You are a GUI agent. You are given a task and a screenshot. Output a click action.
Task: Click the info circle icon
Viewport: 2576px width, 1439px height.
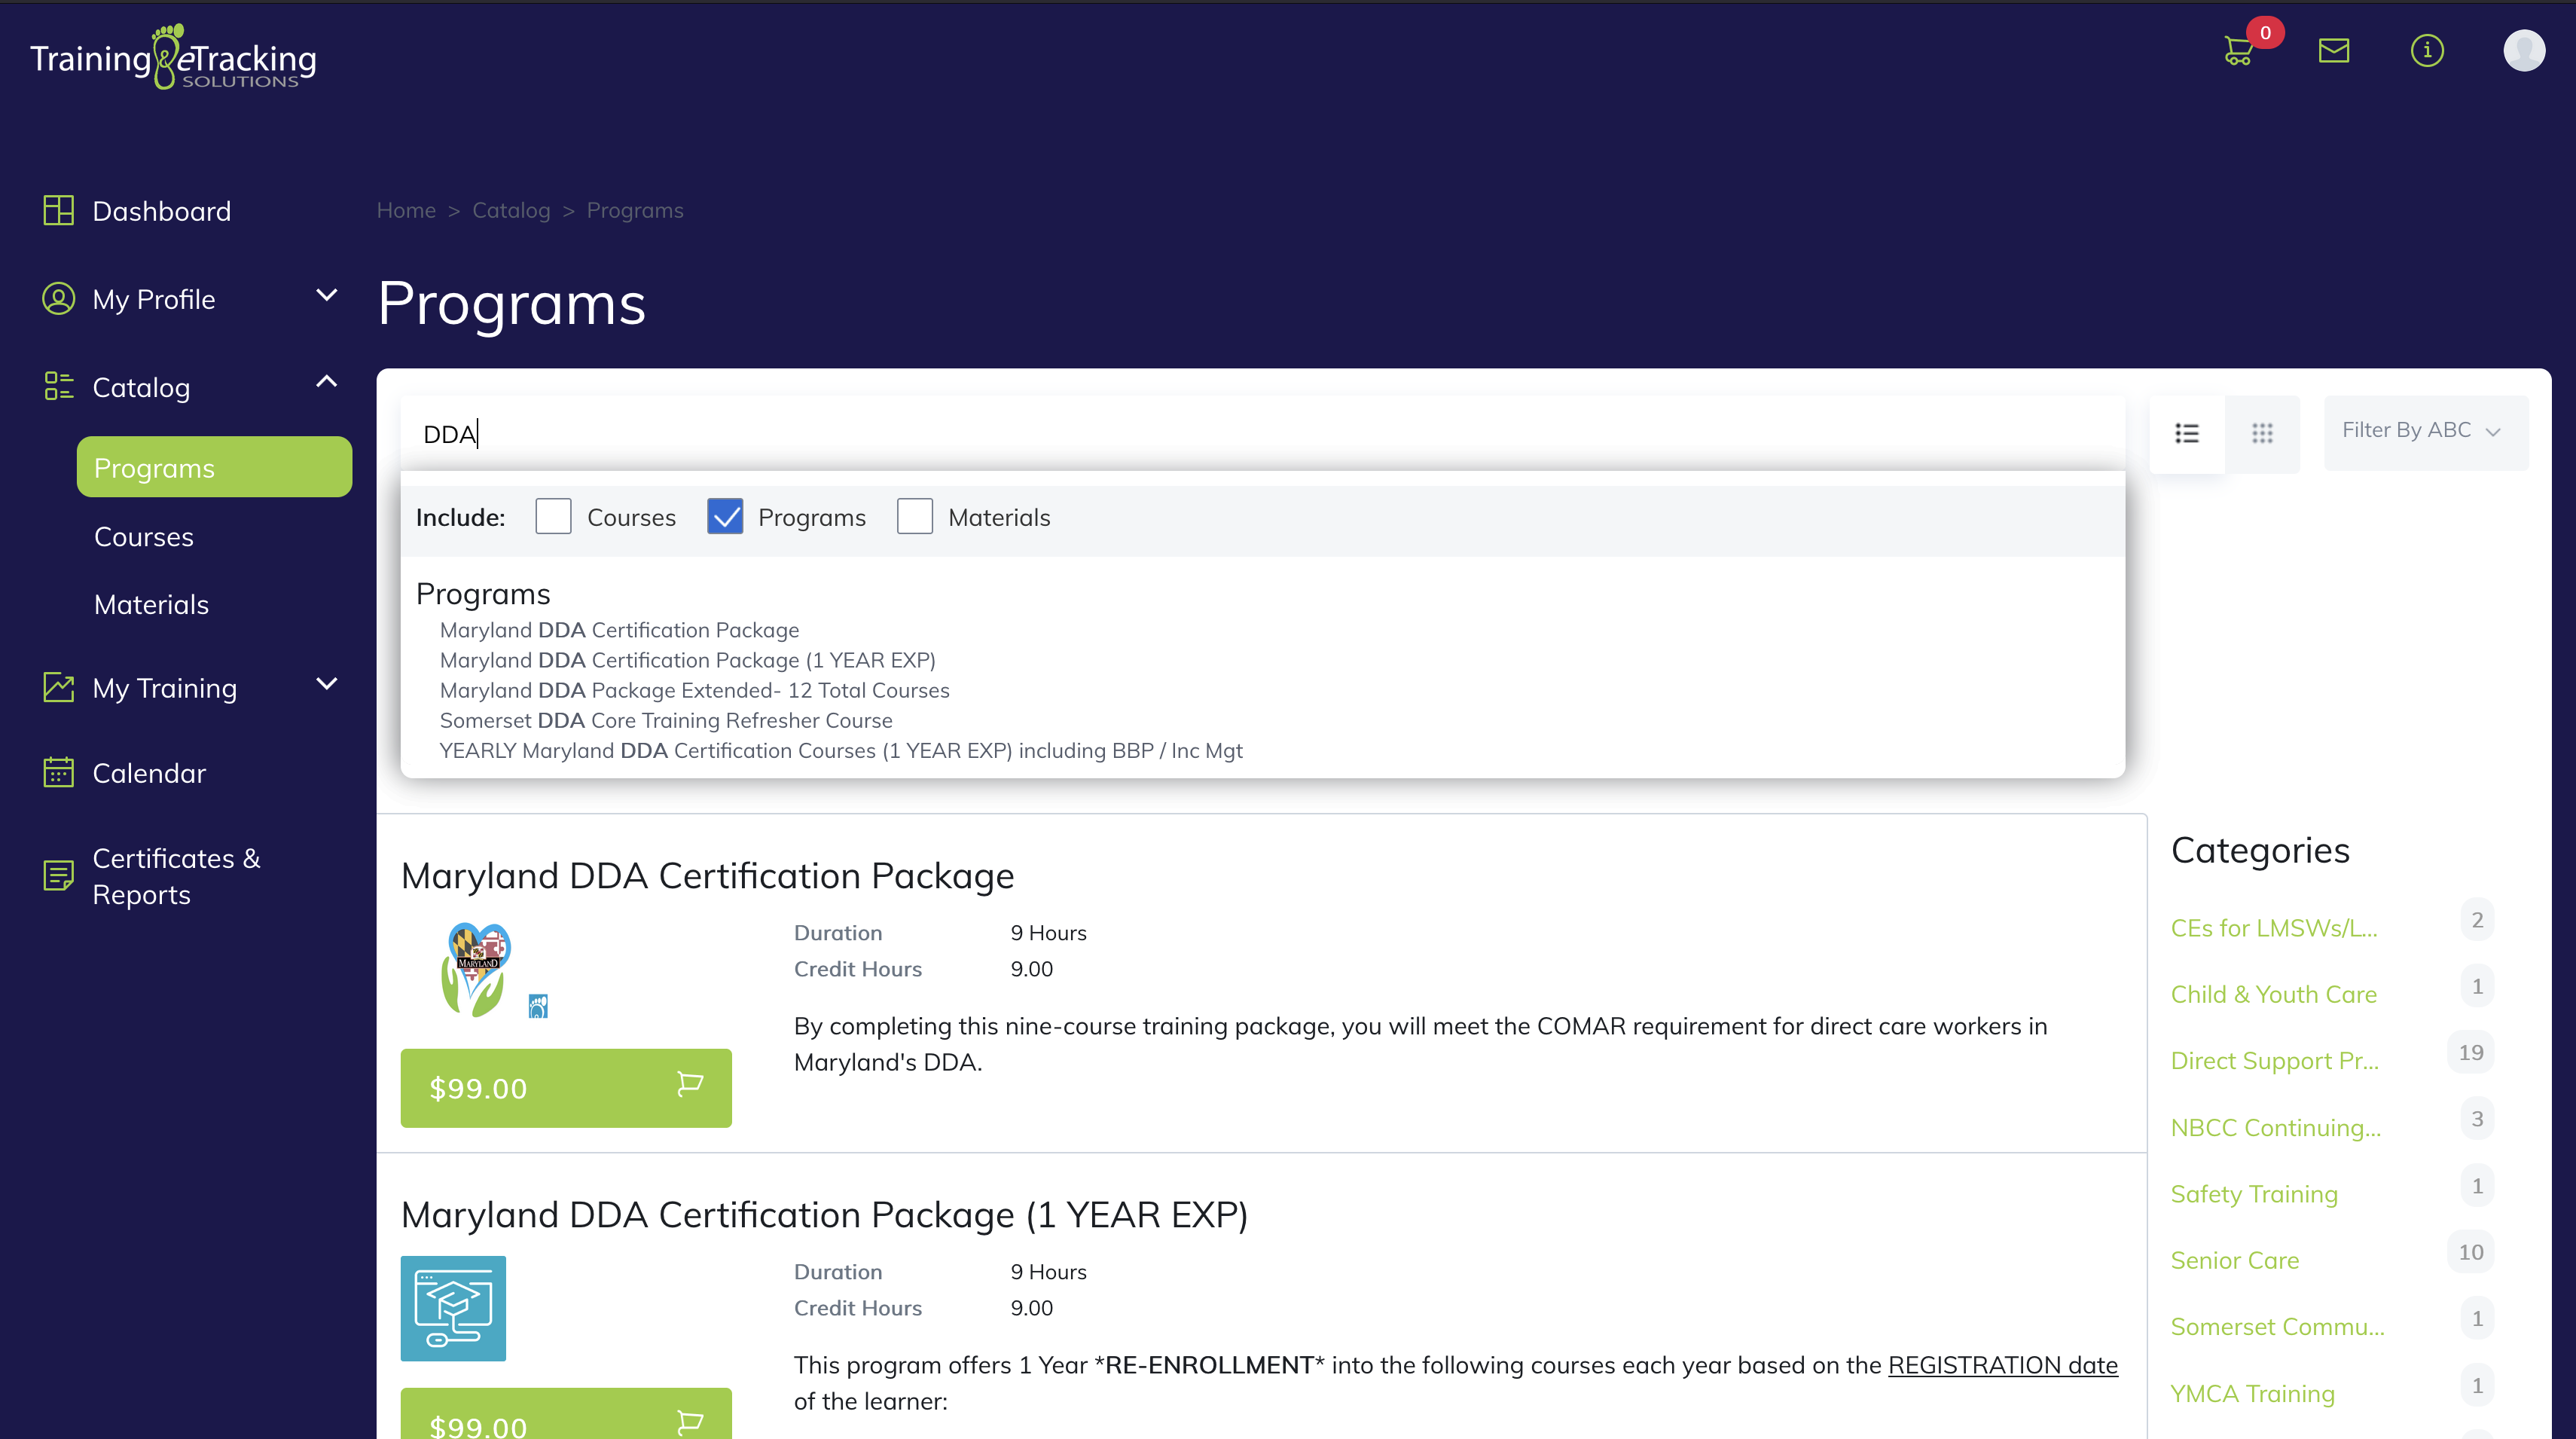pyautogui.click(x=2427, y=50)
